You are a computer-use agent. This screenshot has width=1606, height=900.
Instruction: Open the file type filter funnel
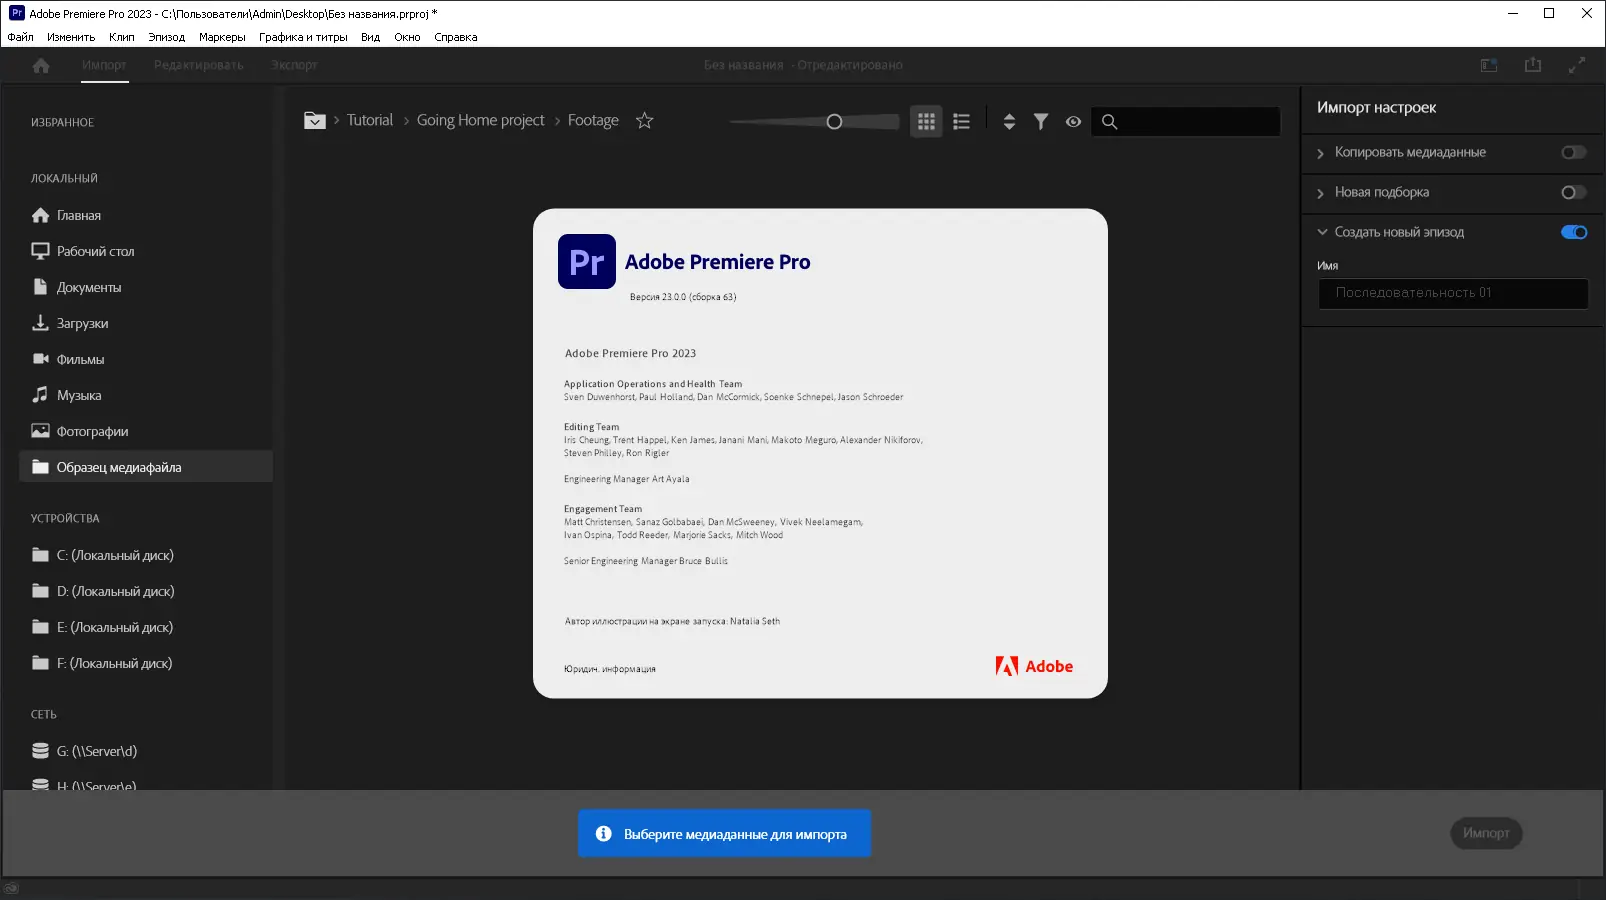[x=1041, y=121]
